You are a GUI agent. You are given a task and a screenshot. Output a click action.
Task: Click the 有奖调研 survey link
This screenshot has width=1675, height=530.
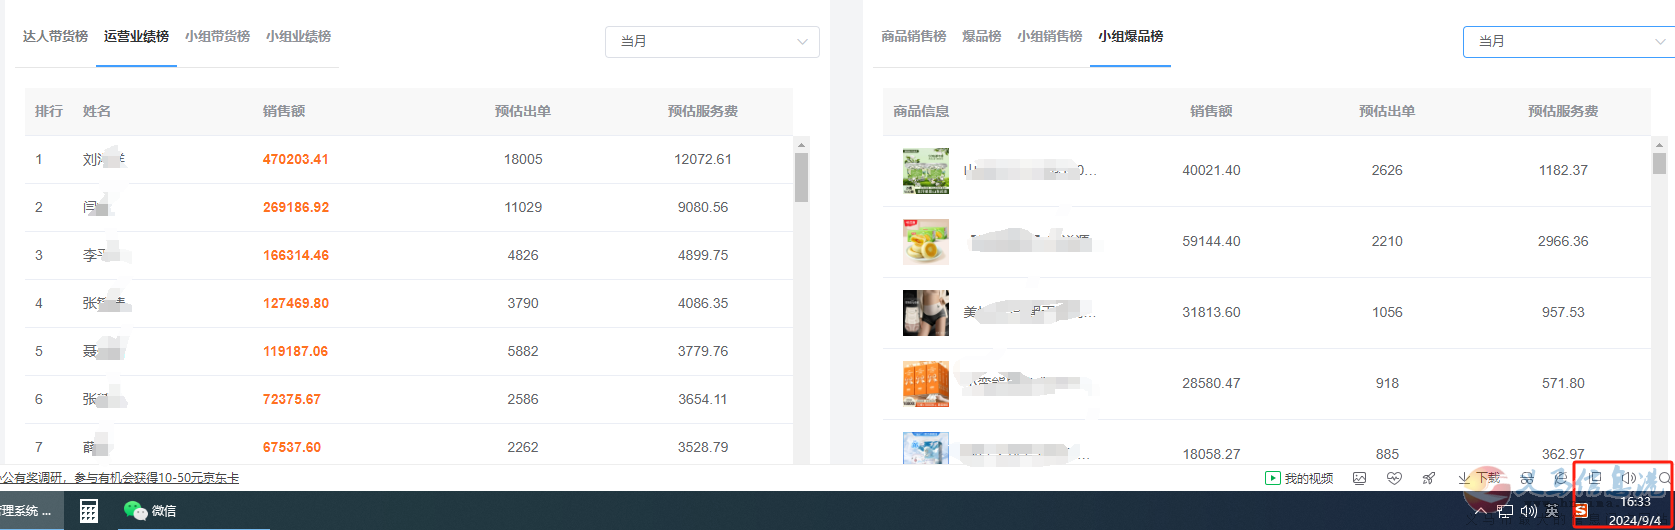click(120, 478)
